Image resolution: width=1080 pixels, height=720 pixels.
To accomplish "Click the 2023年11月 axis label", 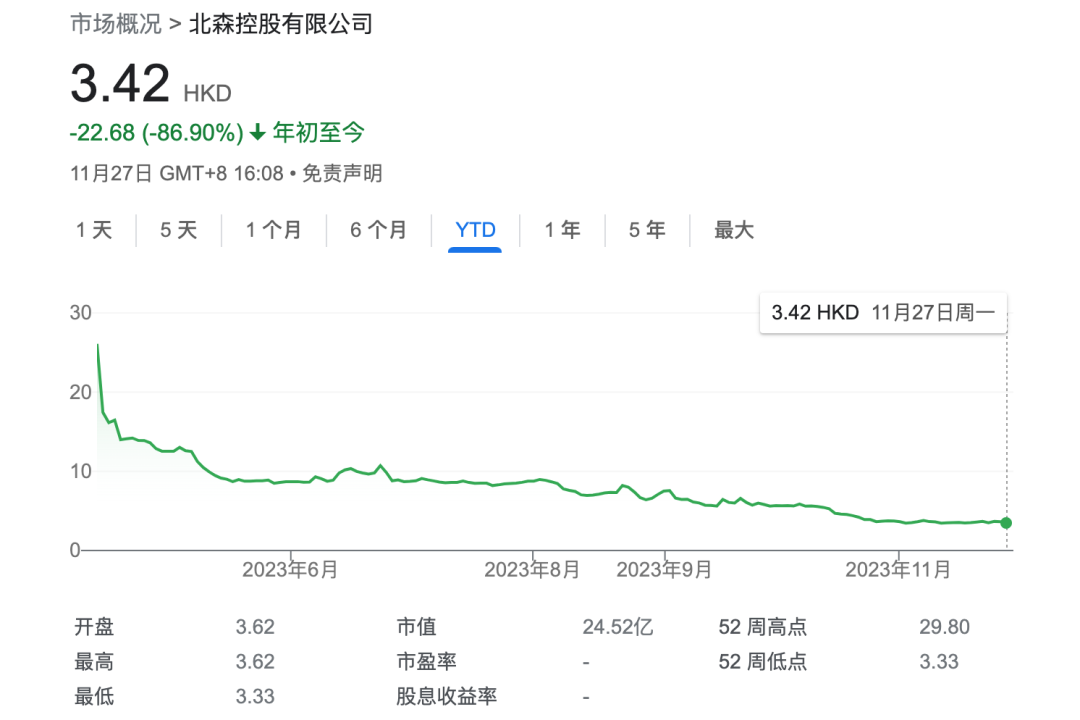I will click(x=898, y=570).
